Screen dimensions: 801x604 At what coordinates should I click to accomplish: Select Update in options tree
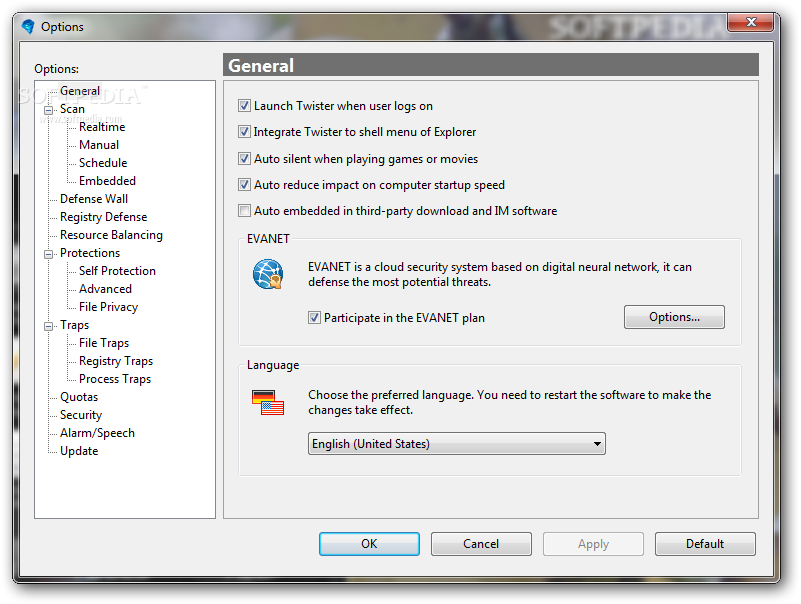[x=79, y=451]
